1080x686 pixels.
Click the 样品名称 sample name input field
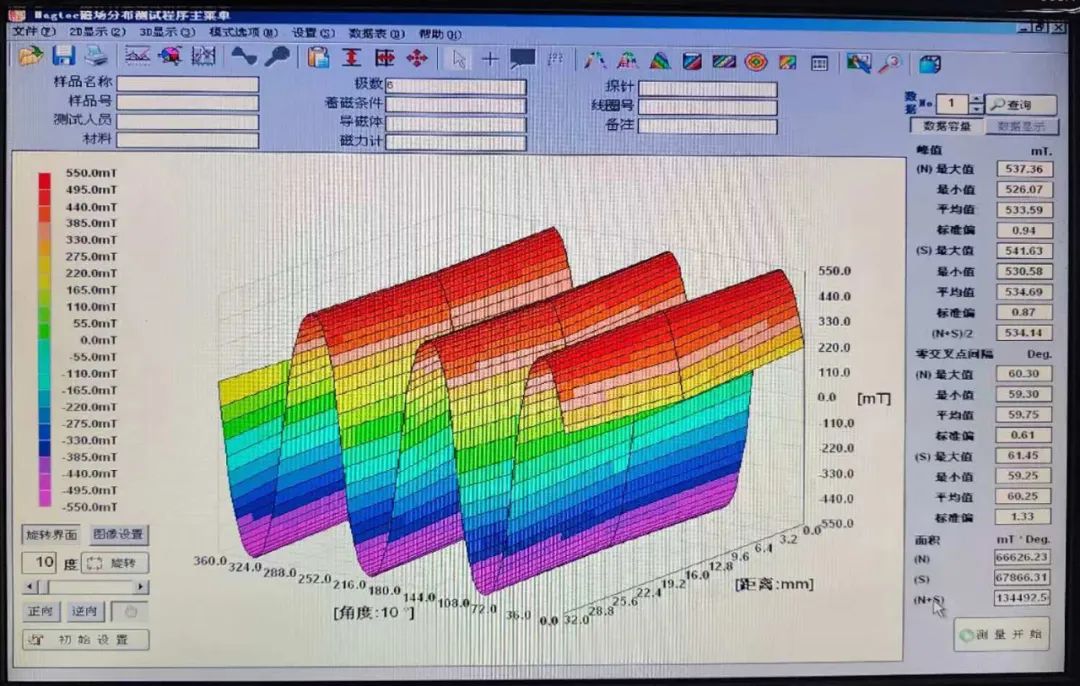pyautogui.click(x=187, y=84)
